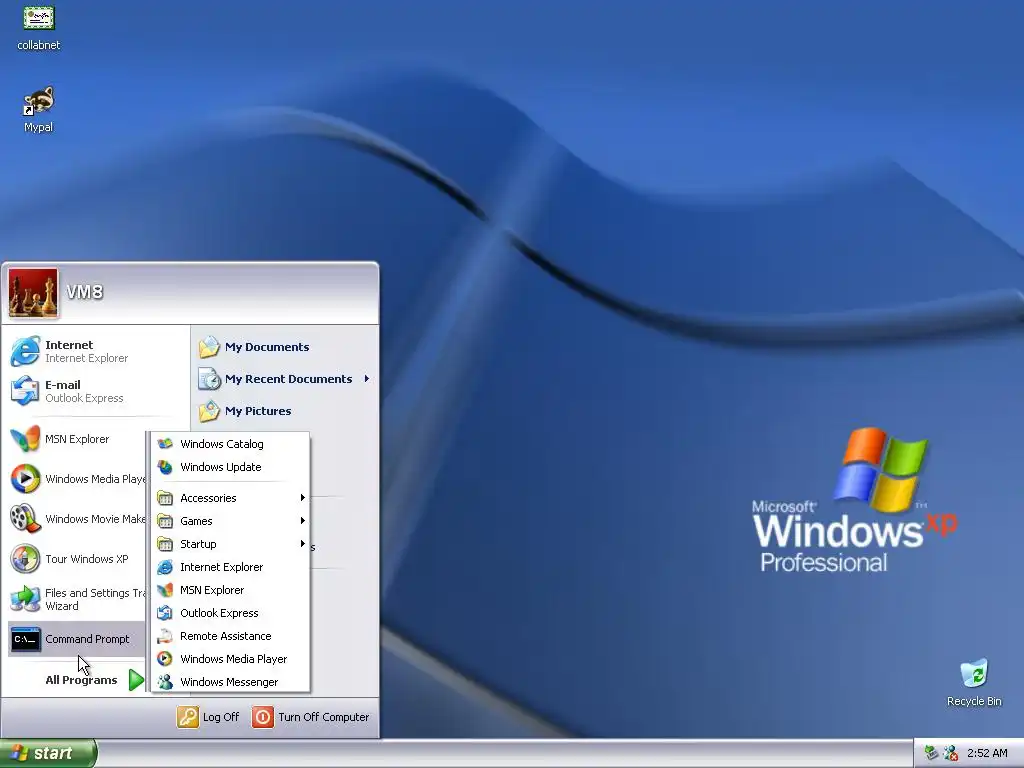Image resolution: width=1024 pixels, height=768 pixels.
Task: Open the collabnet desktop icon
Action: click(x=39, y=27)
